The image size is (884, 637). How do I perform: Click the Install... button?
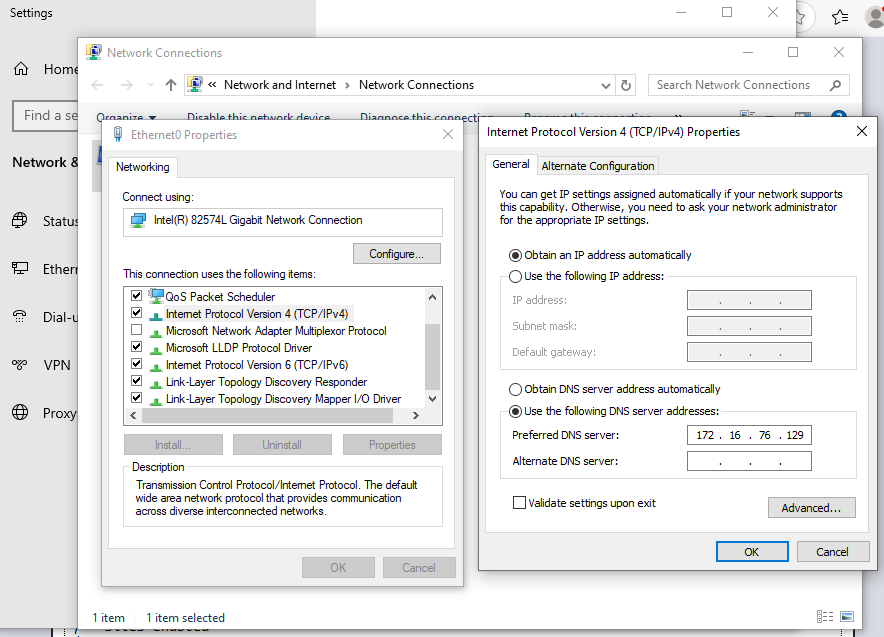[173, 444]
